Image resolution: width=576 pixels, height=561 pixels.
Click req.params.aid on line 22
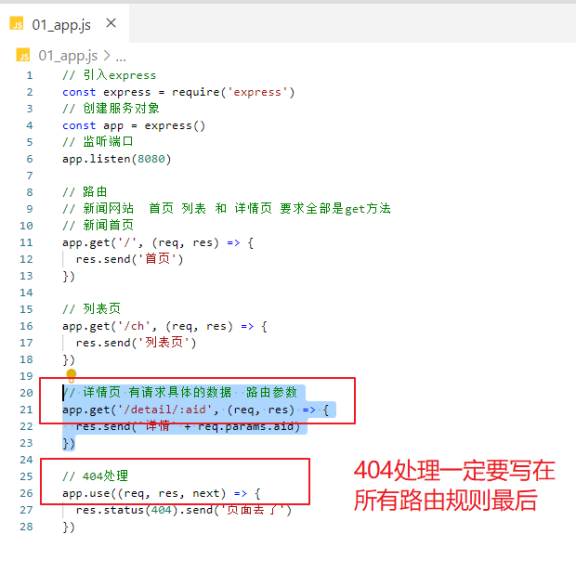point(246,427)
